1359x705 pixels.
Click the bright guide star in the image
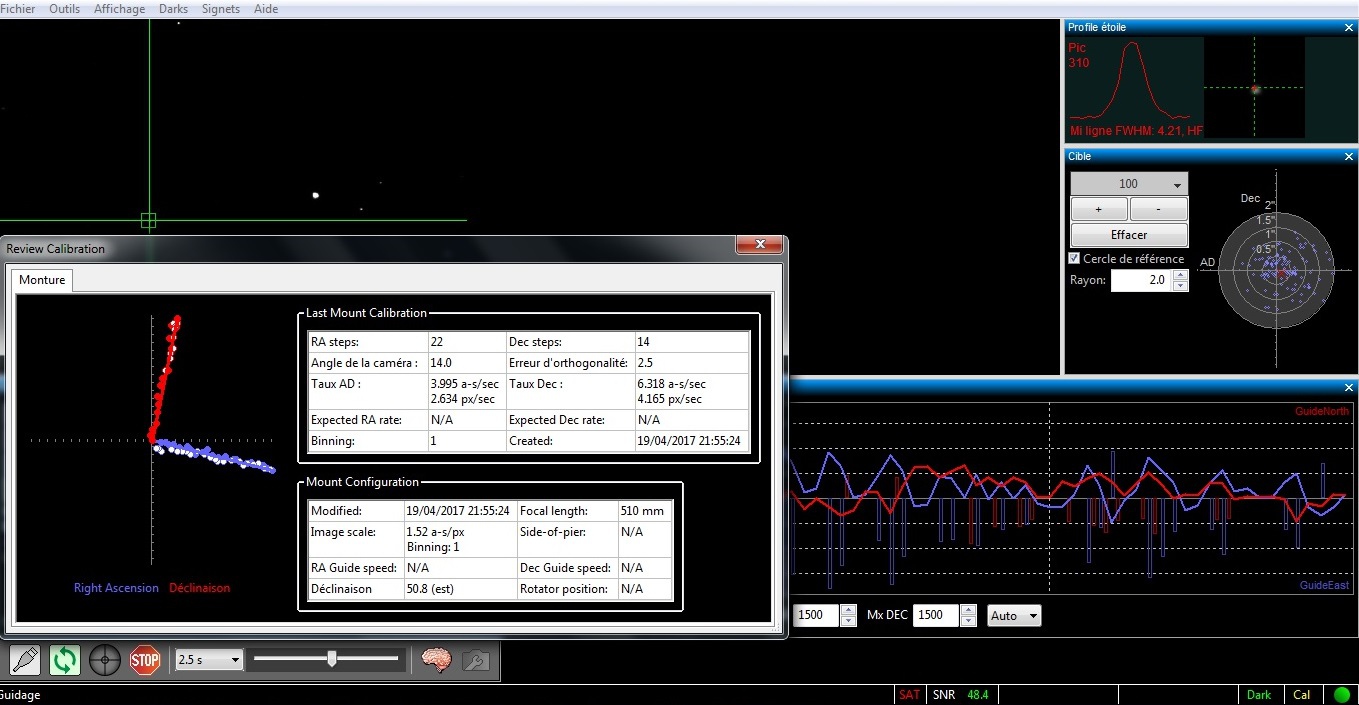(x=316, y=195)
